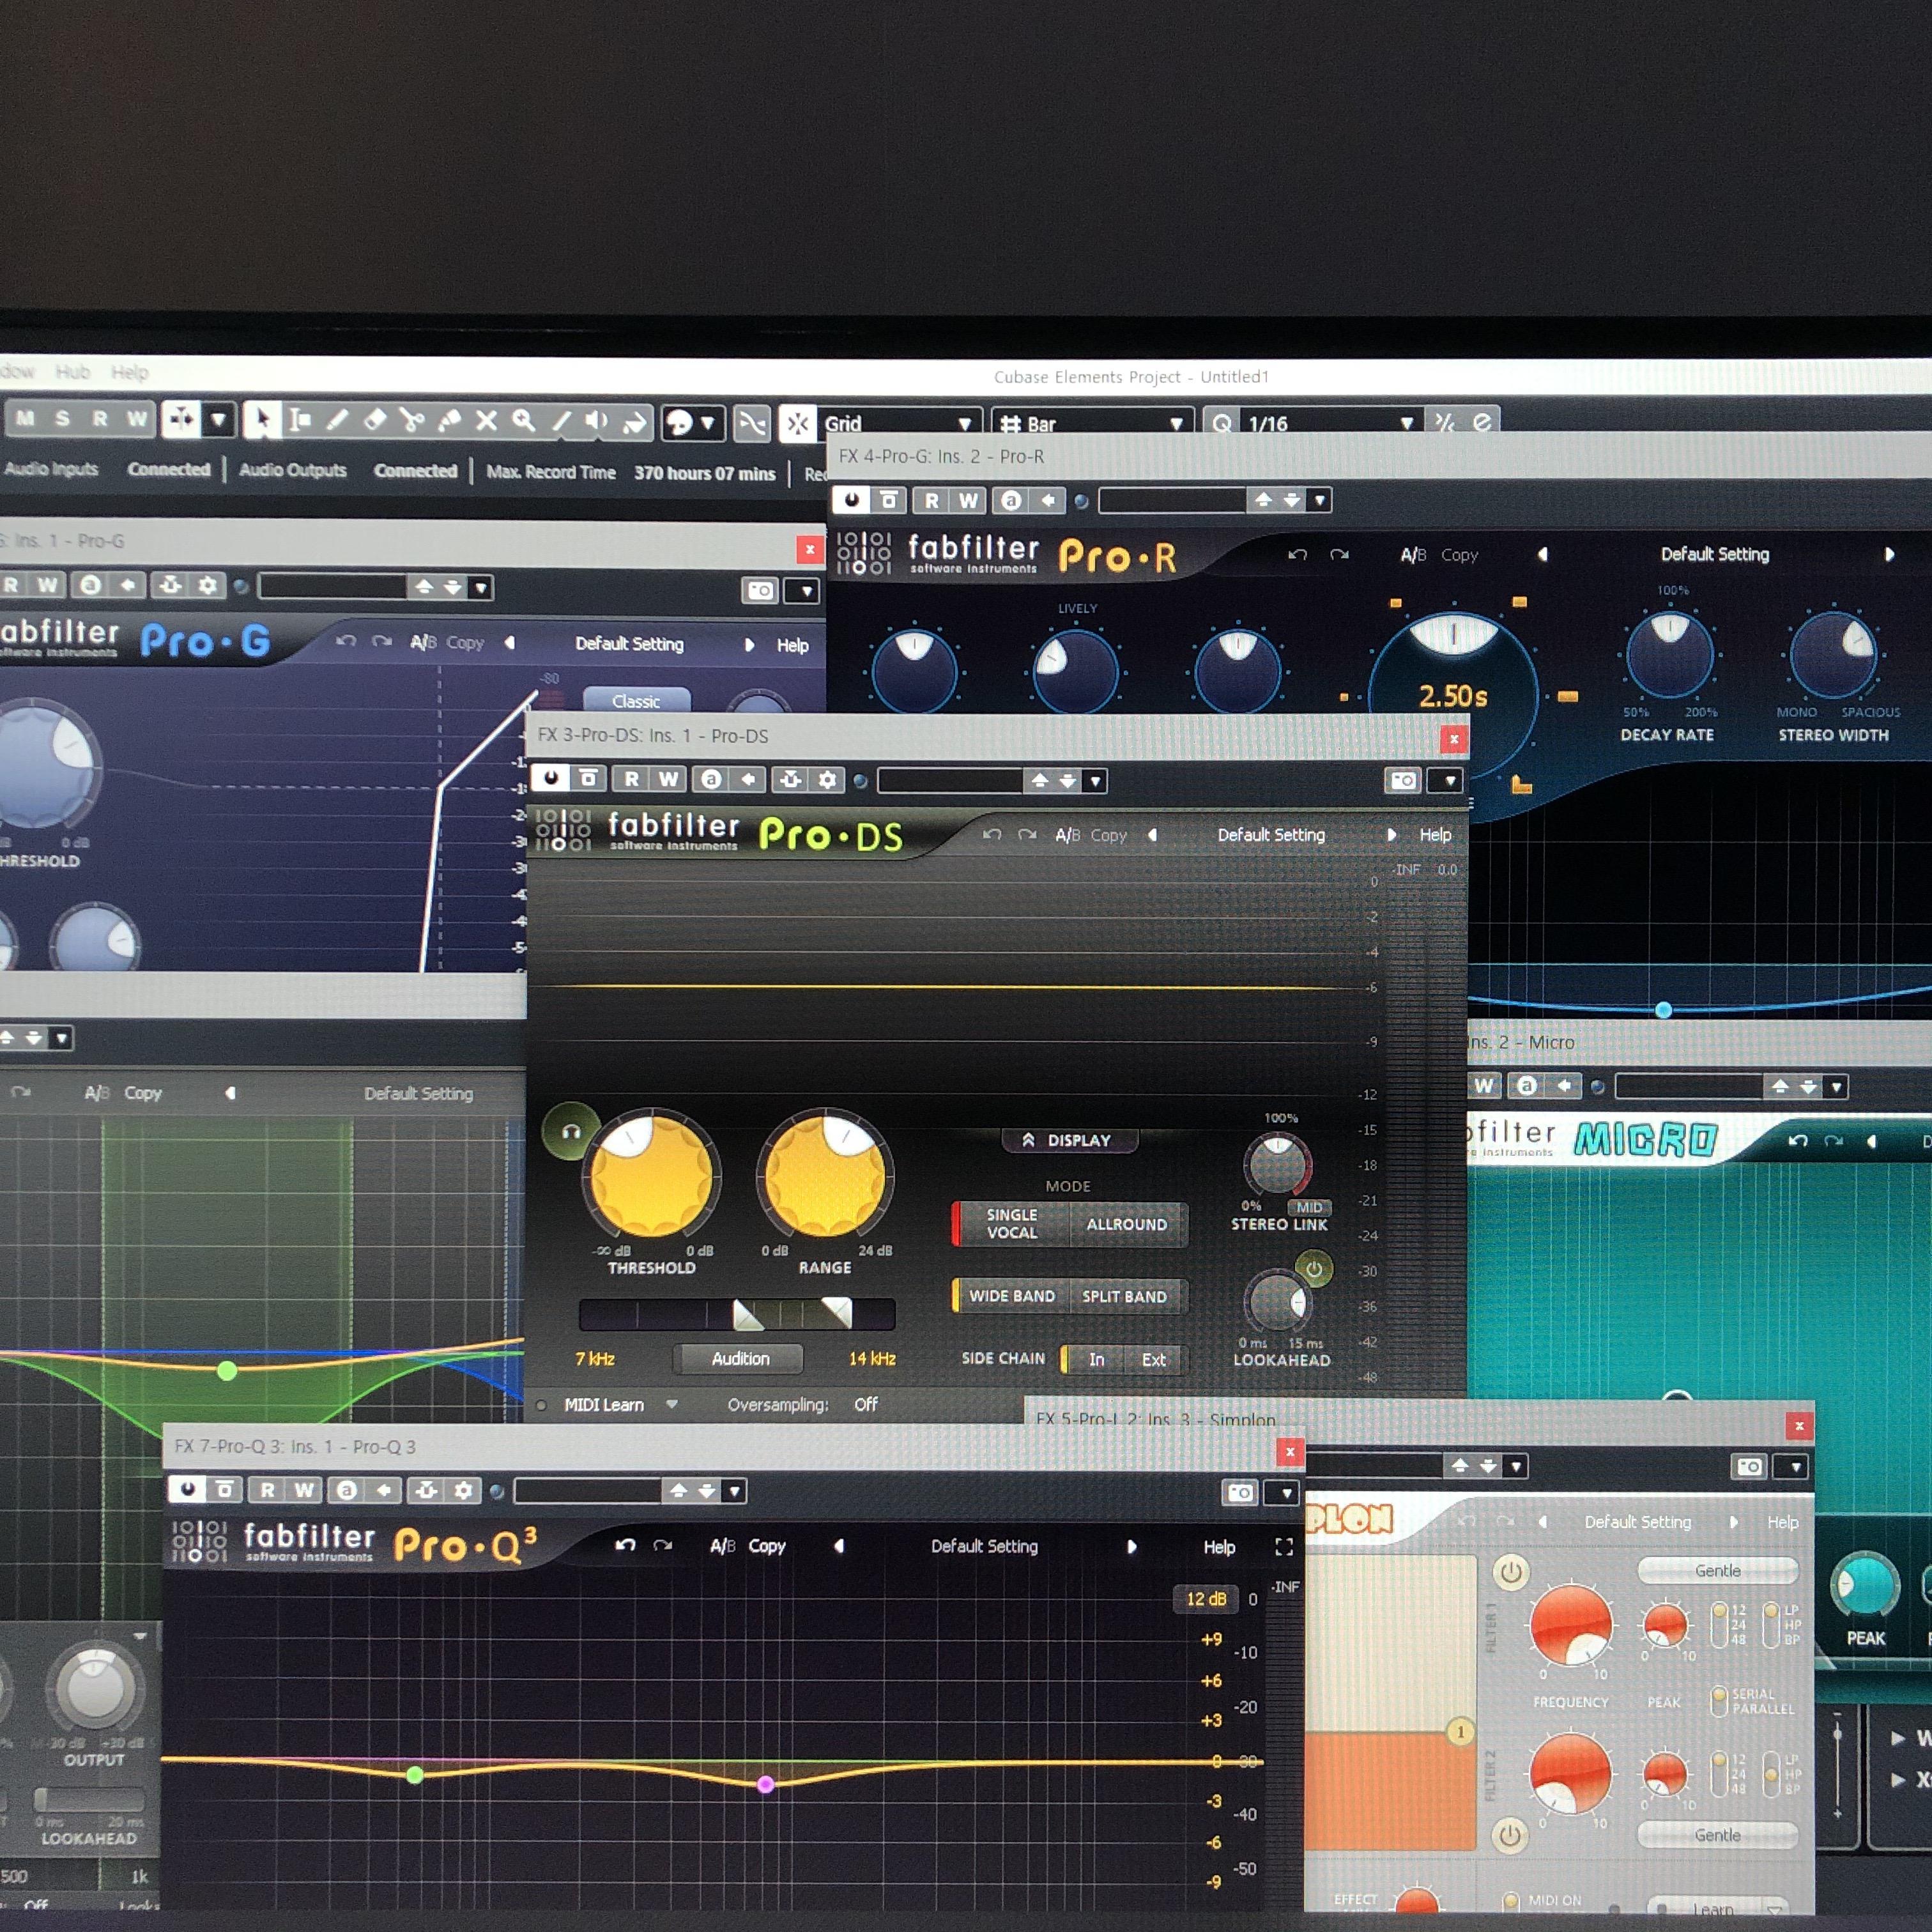
Task: Click Display button in Pro-DS
Action: coord(1068,1140)
